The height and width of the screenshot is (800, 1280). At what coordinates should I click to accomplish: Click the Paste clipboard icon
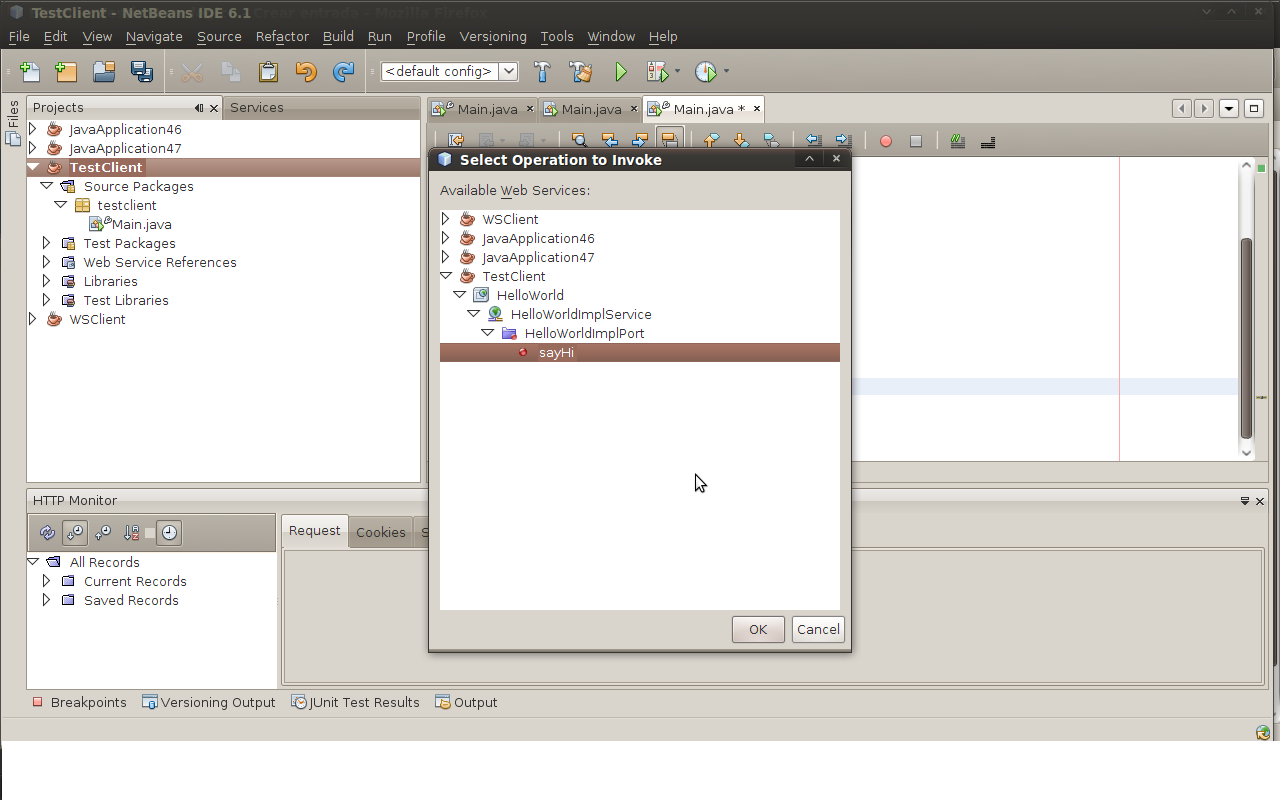268,72
